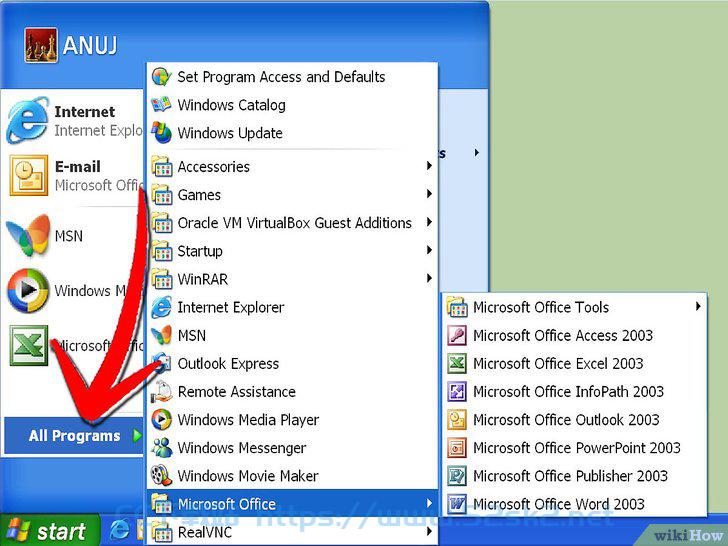728x546 pixels.
Task: Click the All Programs button
Action: point(74,436)
